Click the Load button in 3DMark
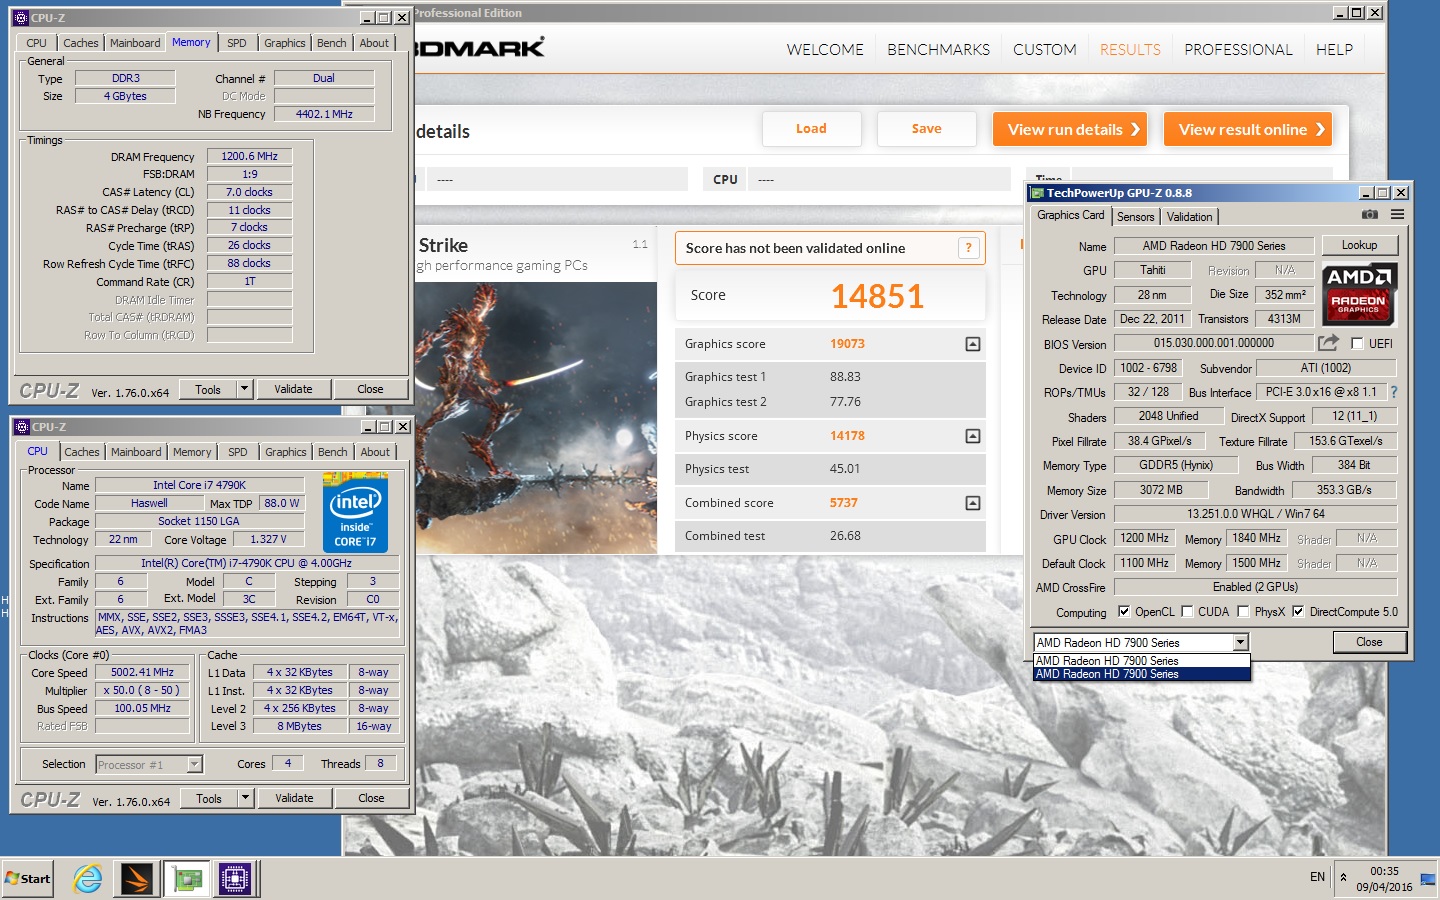The width and height of the screenshot is (1440, 900). click(811, 129)
